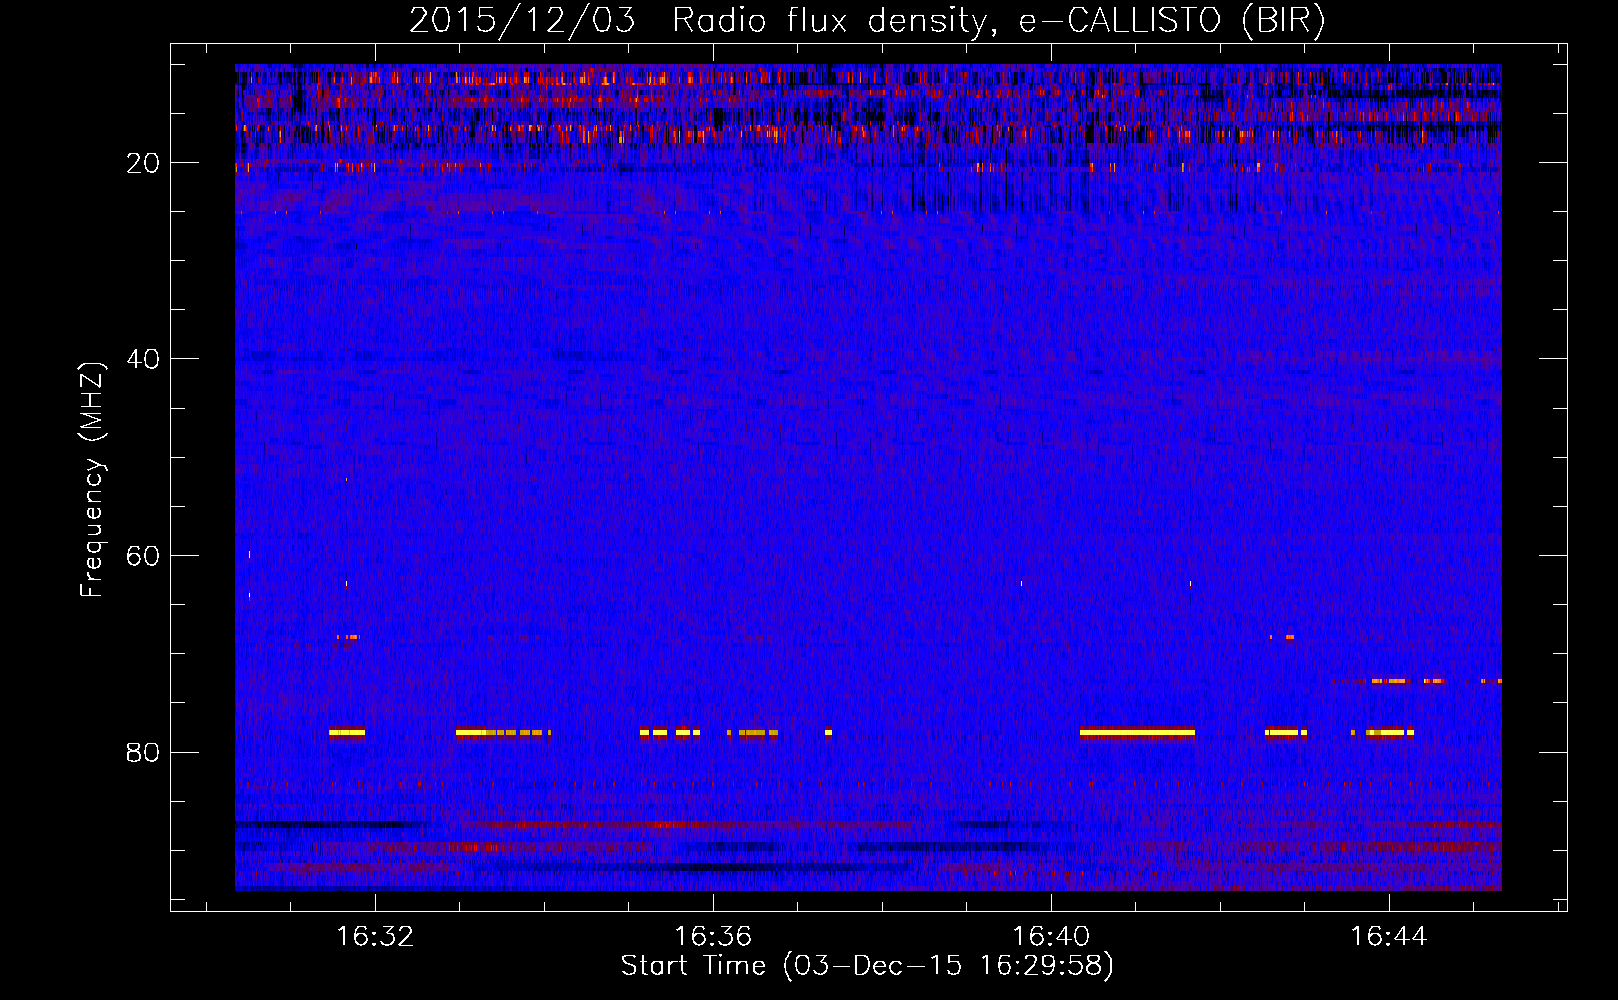The height and width of the screenshot is (1000, 1618).
Task: Click the 16:44 time tick label
Action: point(1389,937)
